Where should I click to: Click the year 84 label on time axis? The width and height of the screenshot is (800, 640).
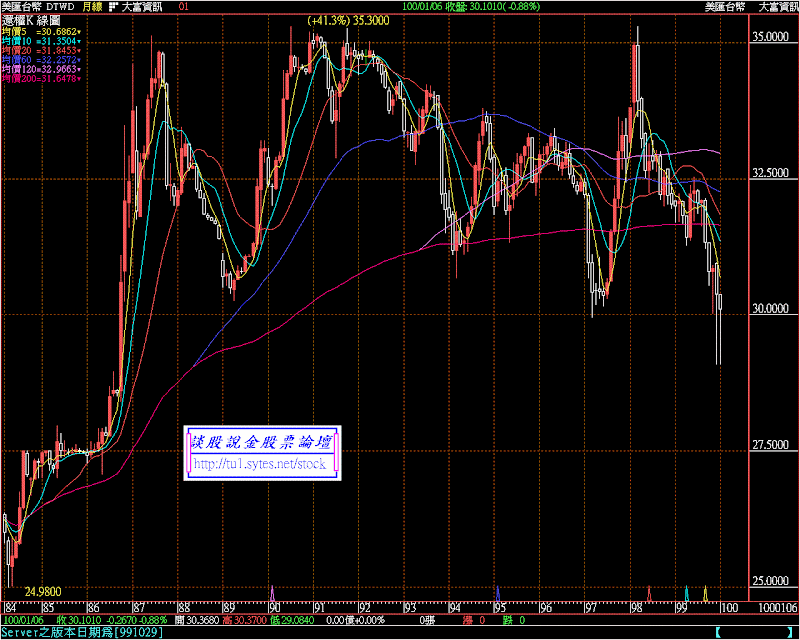[10, 608]
